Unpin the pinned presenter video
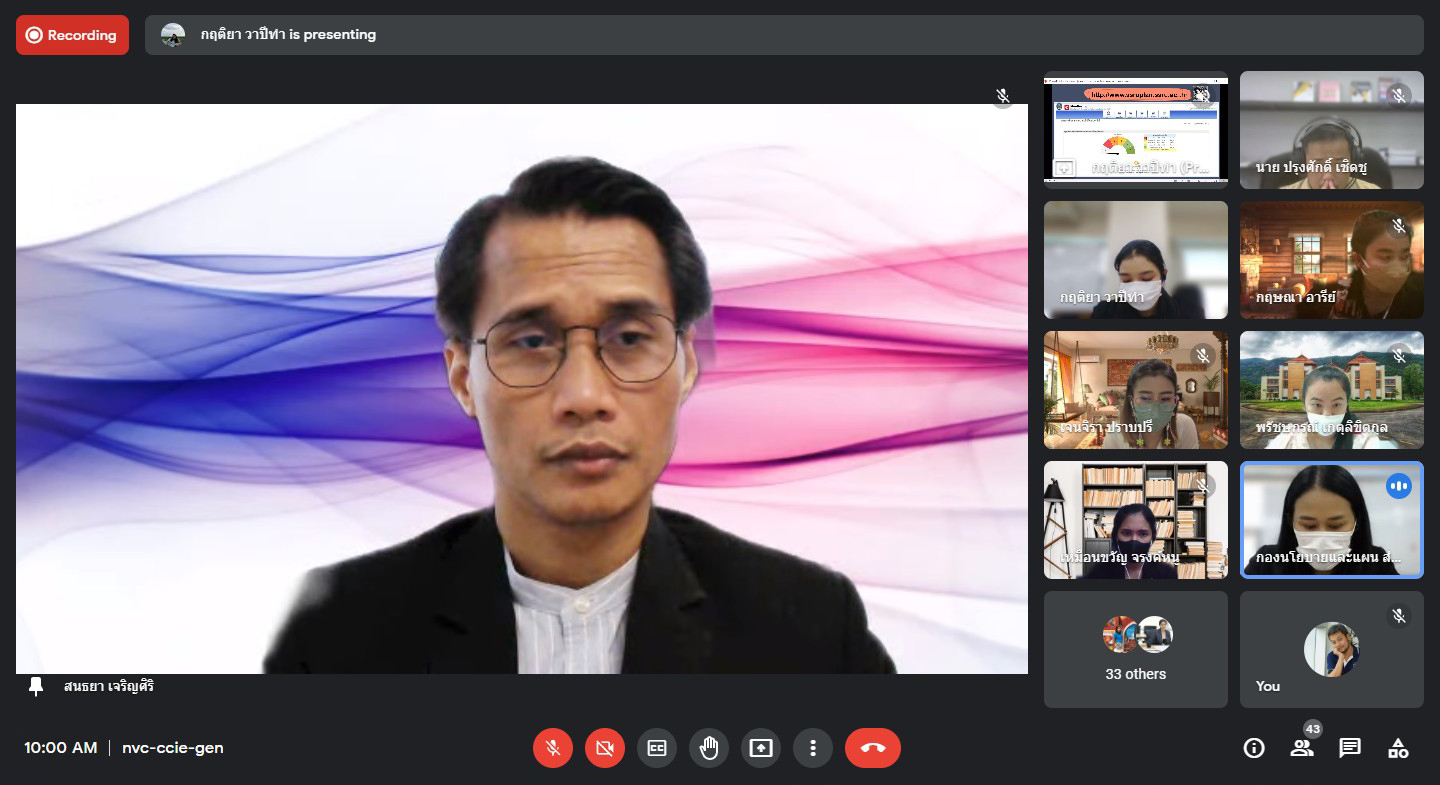Screen dimensions: 1440x785 click(x=37, y=687)
